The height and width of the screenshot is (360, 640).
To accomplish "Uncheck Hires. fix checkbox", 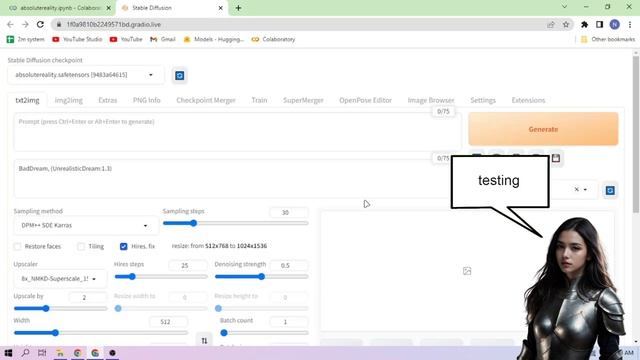I will [x=124, y=246].
